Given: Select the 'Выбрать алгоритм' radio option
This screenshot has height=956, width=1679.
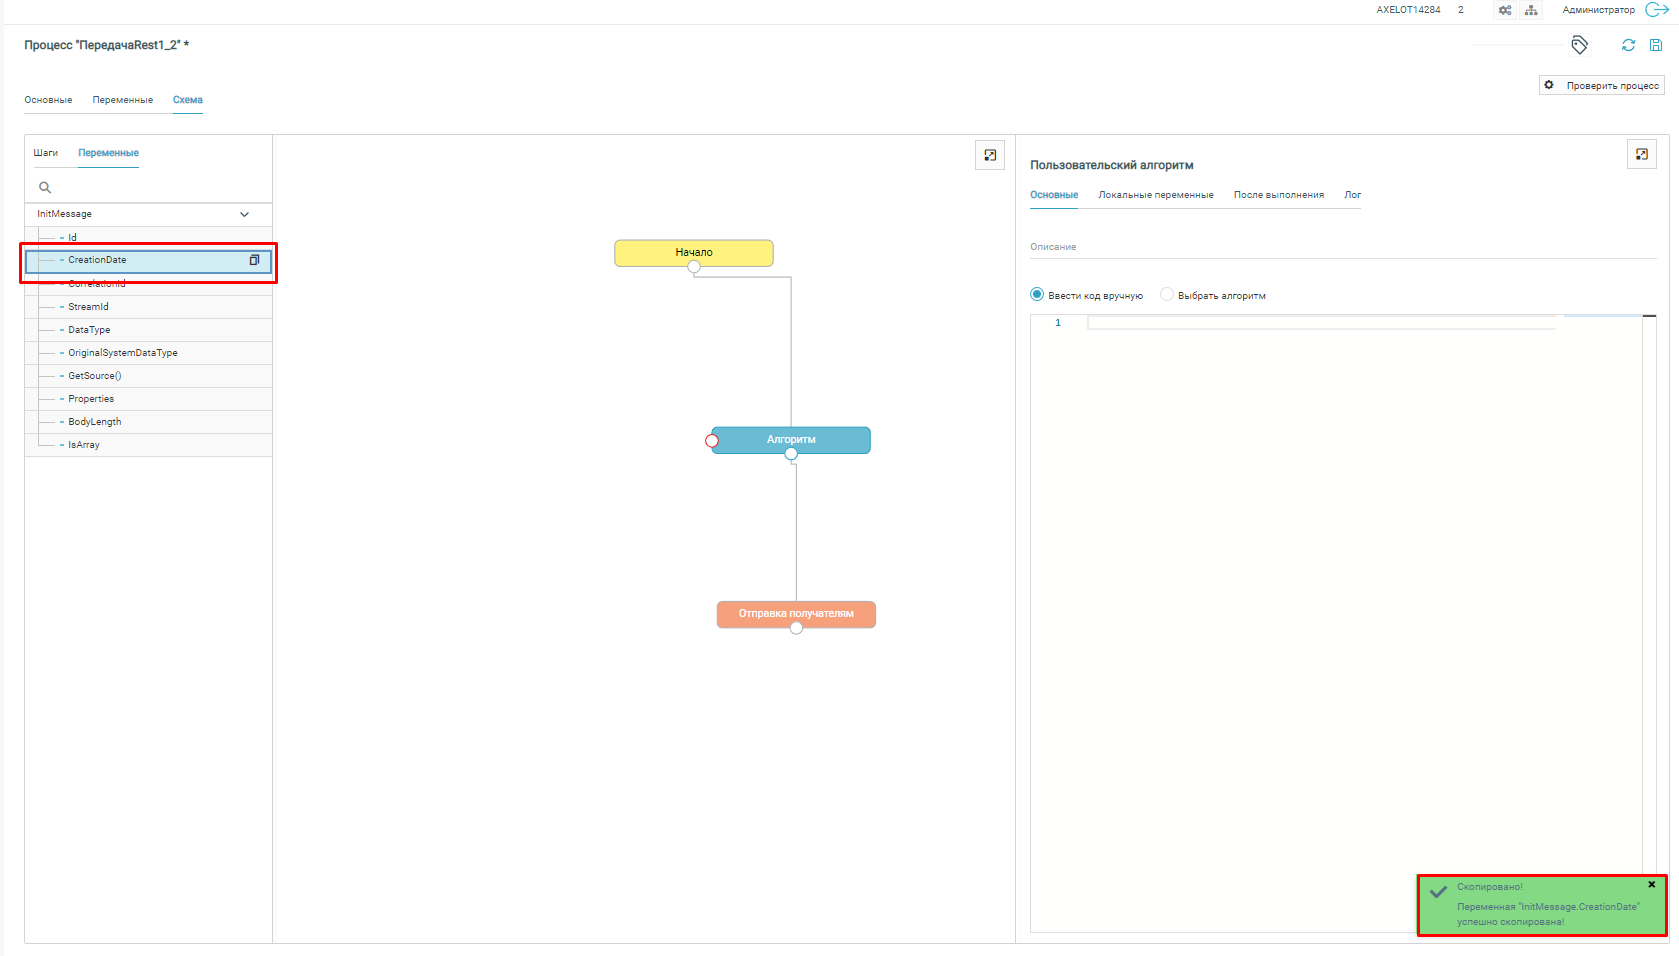Looking at the screenshot, I should [x=1167, y=295].
